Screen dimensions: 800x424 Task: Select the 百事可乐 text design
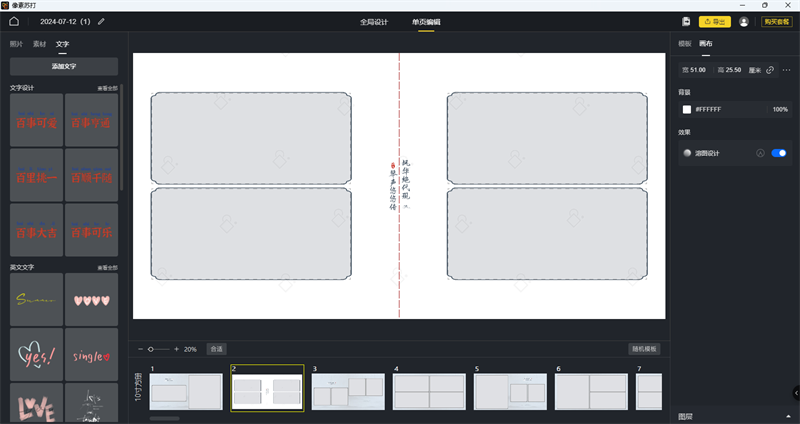(x=91, y=230)
